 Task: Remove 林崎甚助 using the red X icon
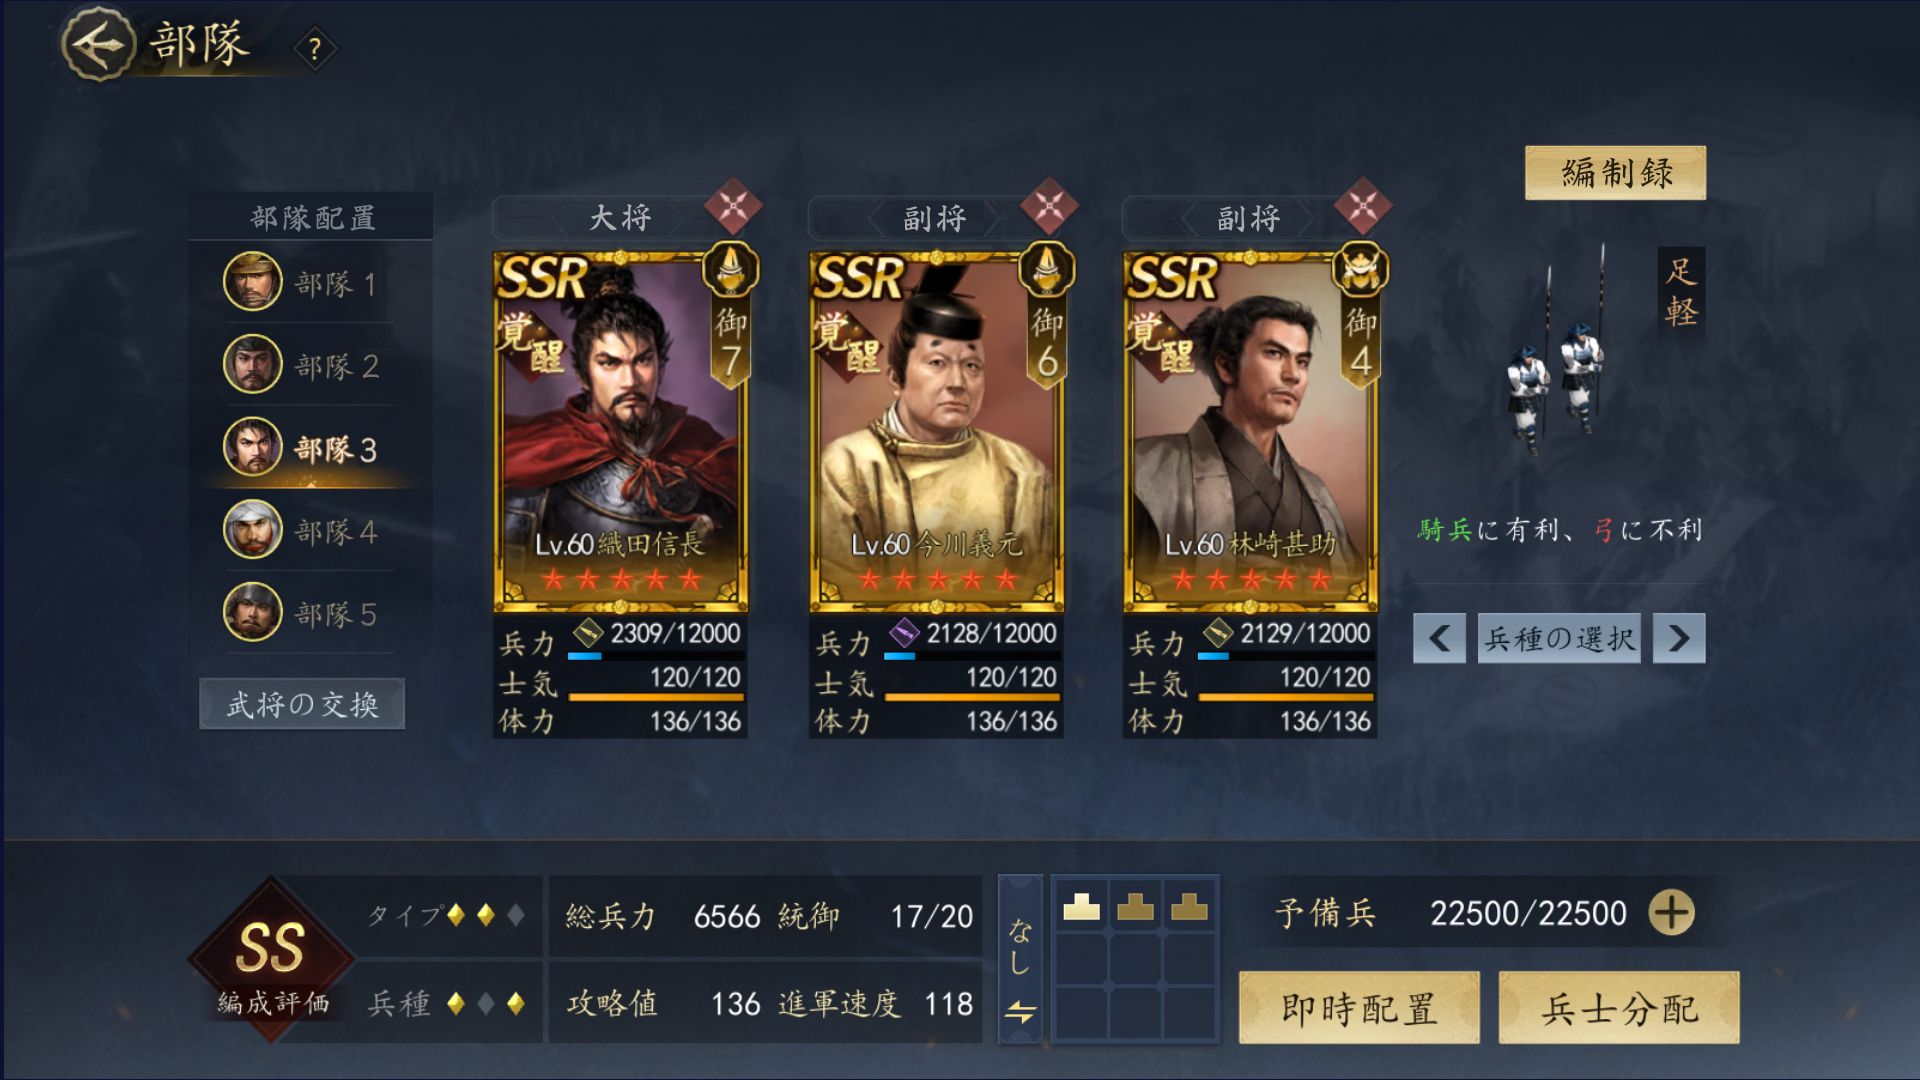click(x=1362, y=207)
